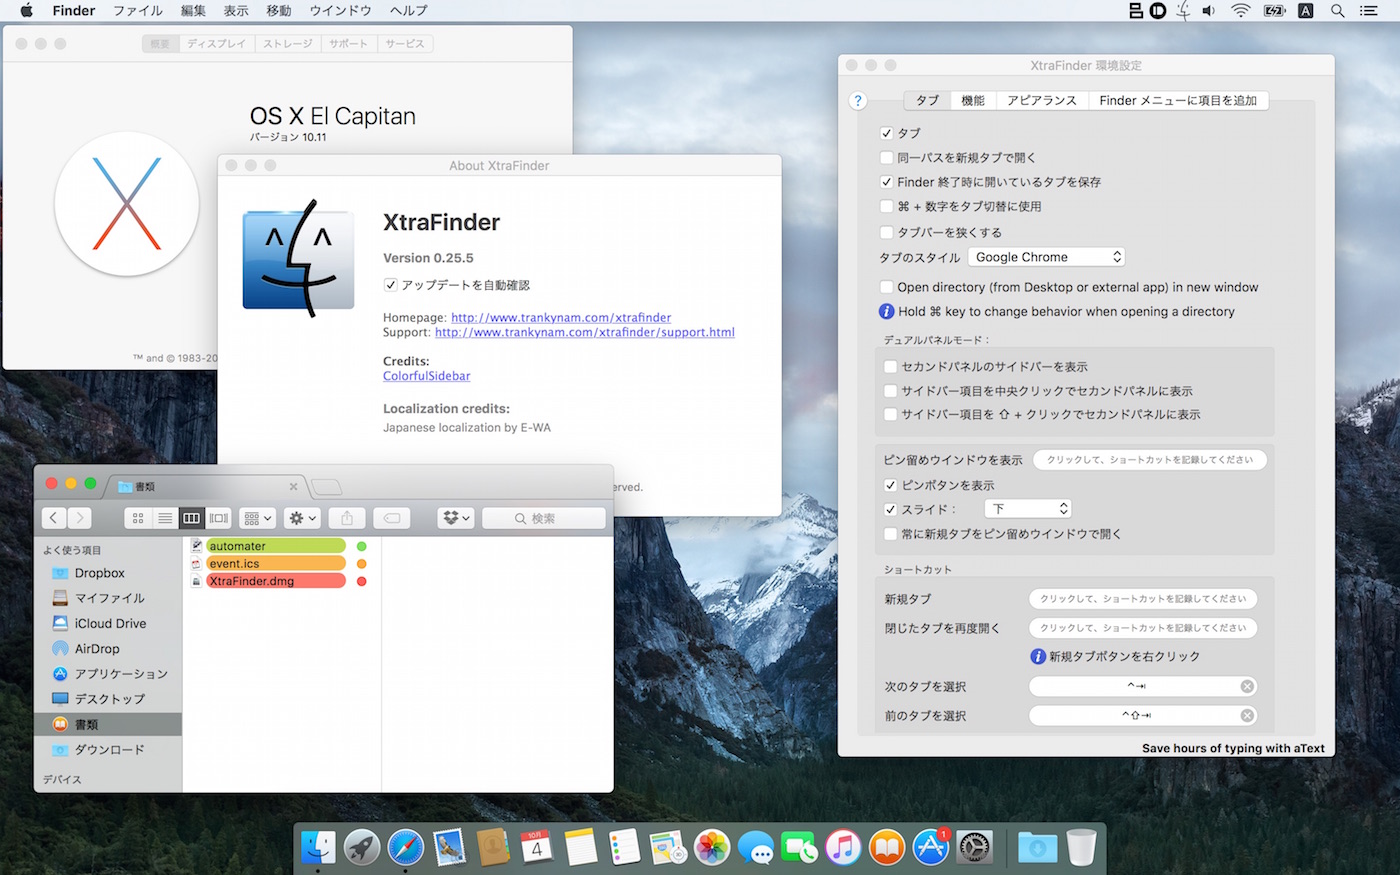Open iBooks from the Dock

887,848
